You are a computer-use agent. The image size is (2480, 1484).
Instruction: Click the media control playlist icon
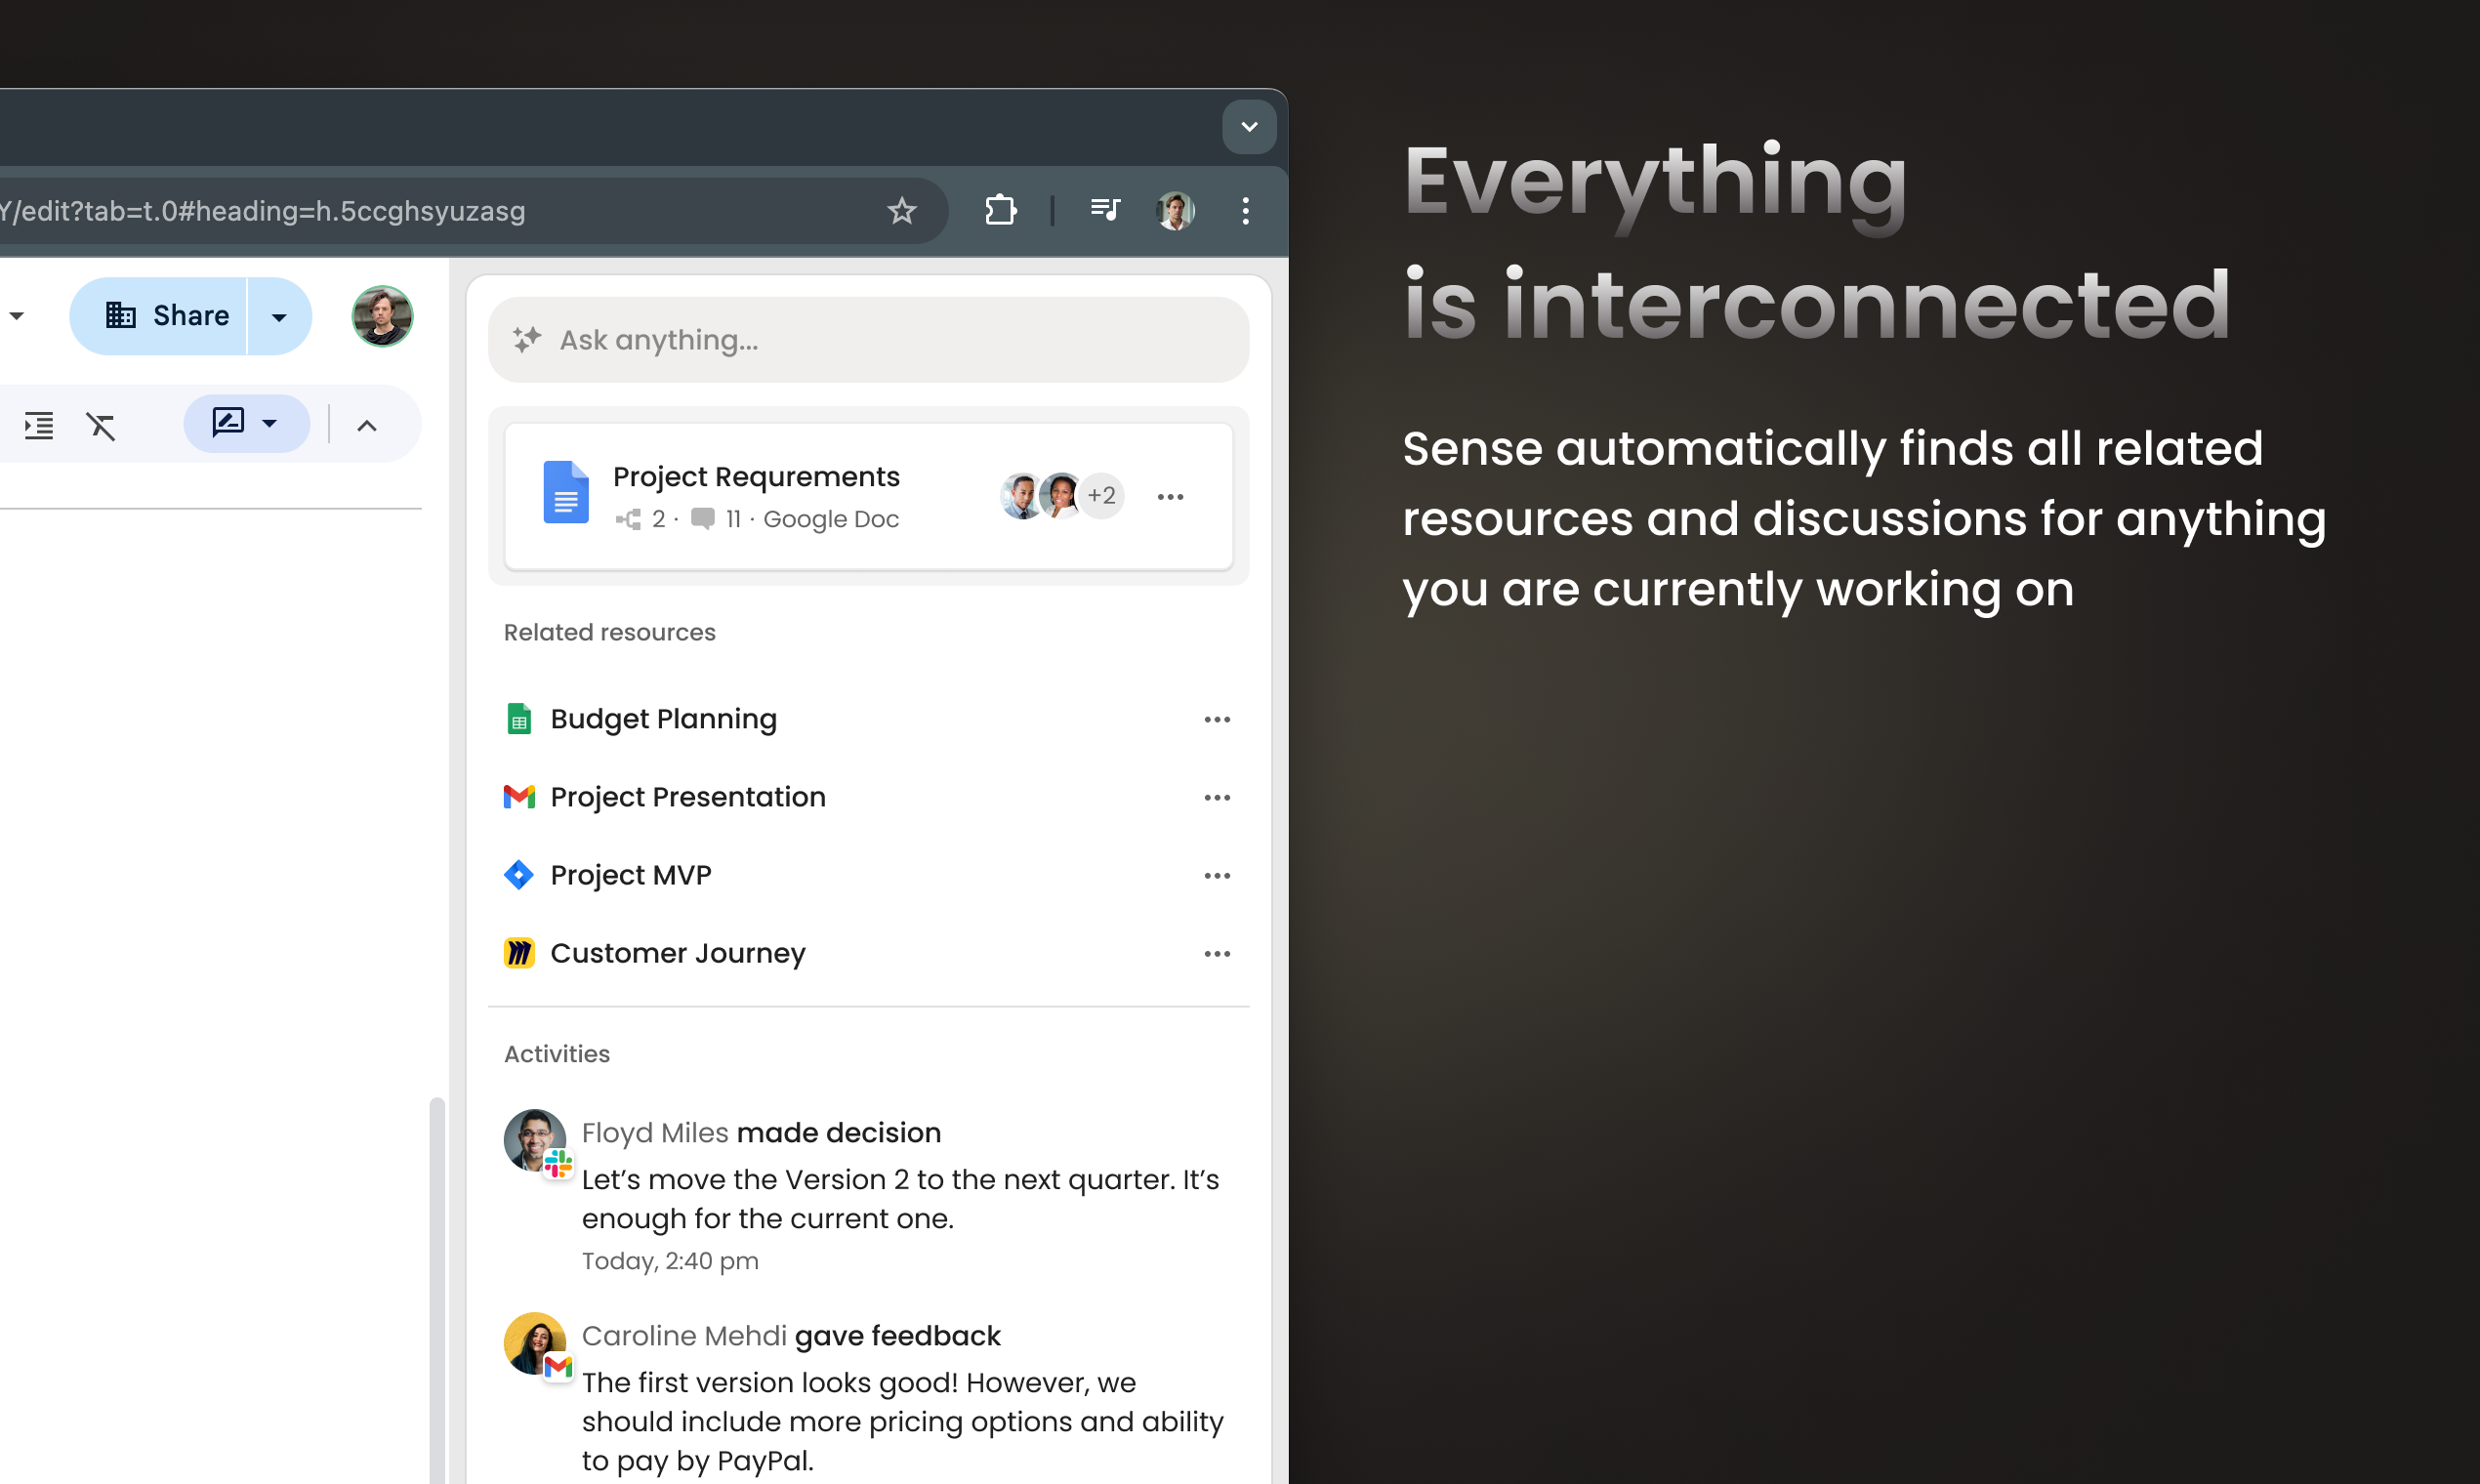(x=1104, y=210)
